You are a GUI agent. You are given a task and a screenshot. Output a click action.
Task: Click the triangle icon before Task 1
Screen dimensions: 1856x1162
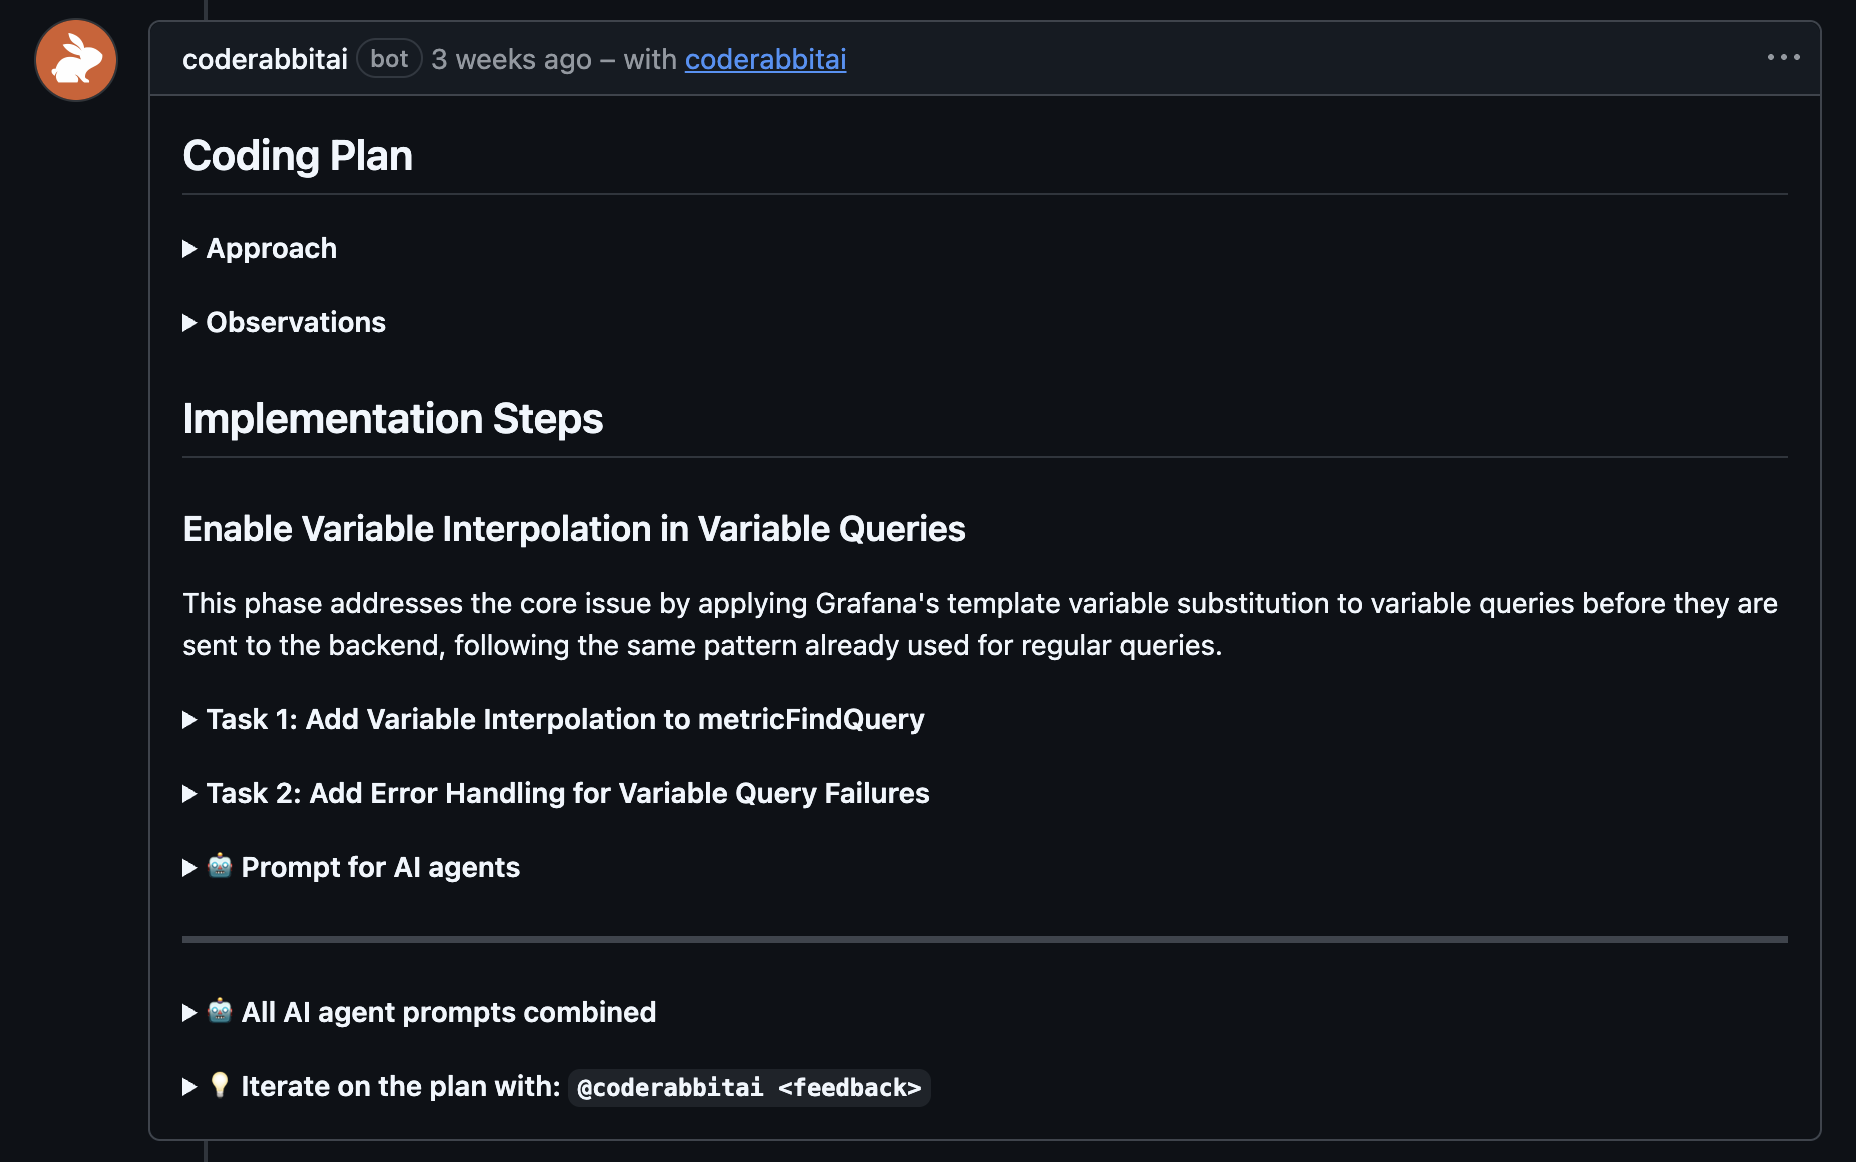190,719
